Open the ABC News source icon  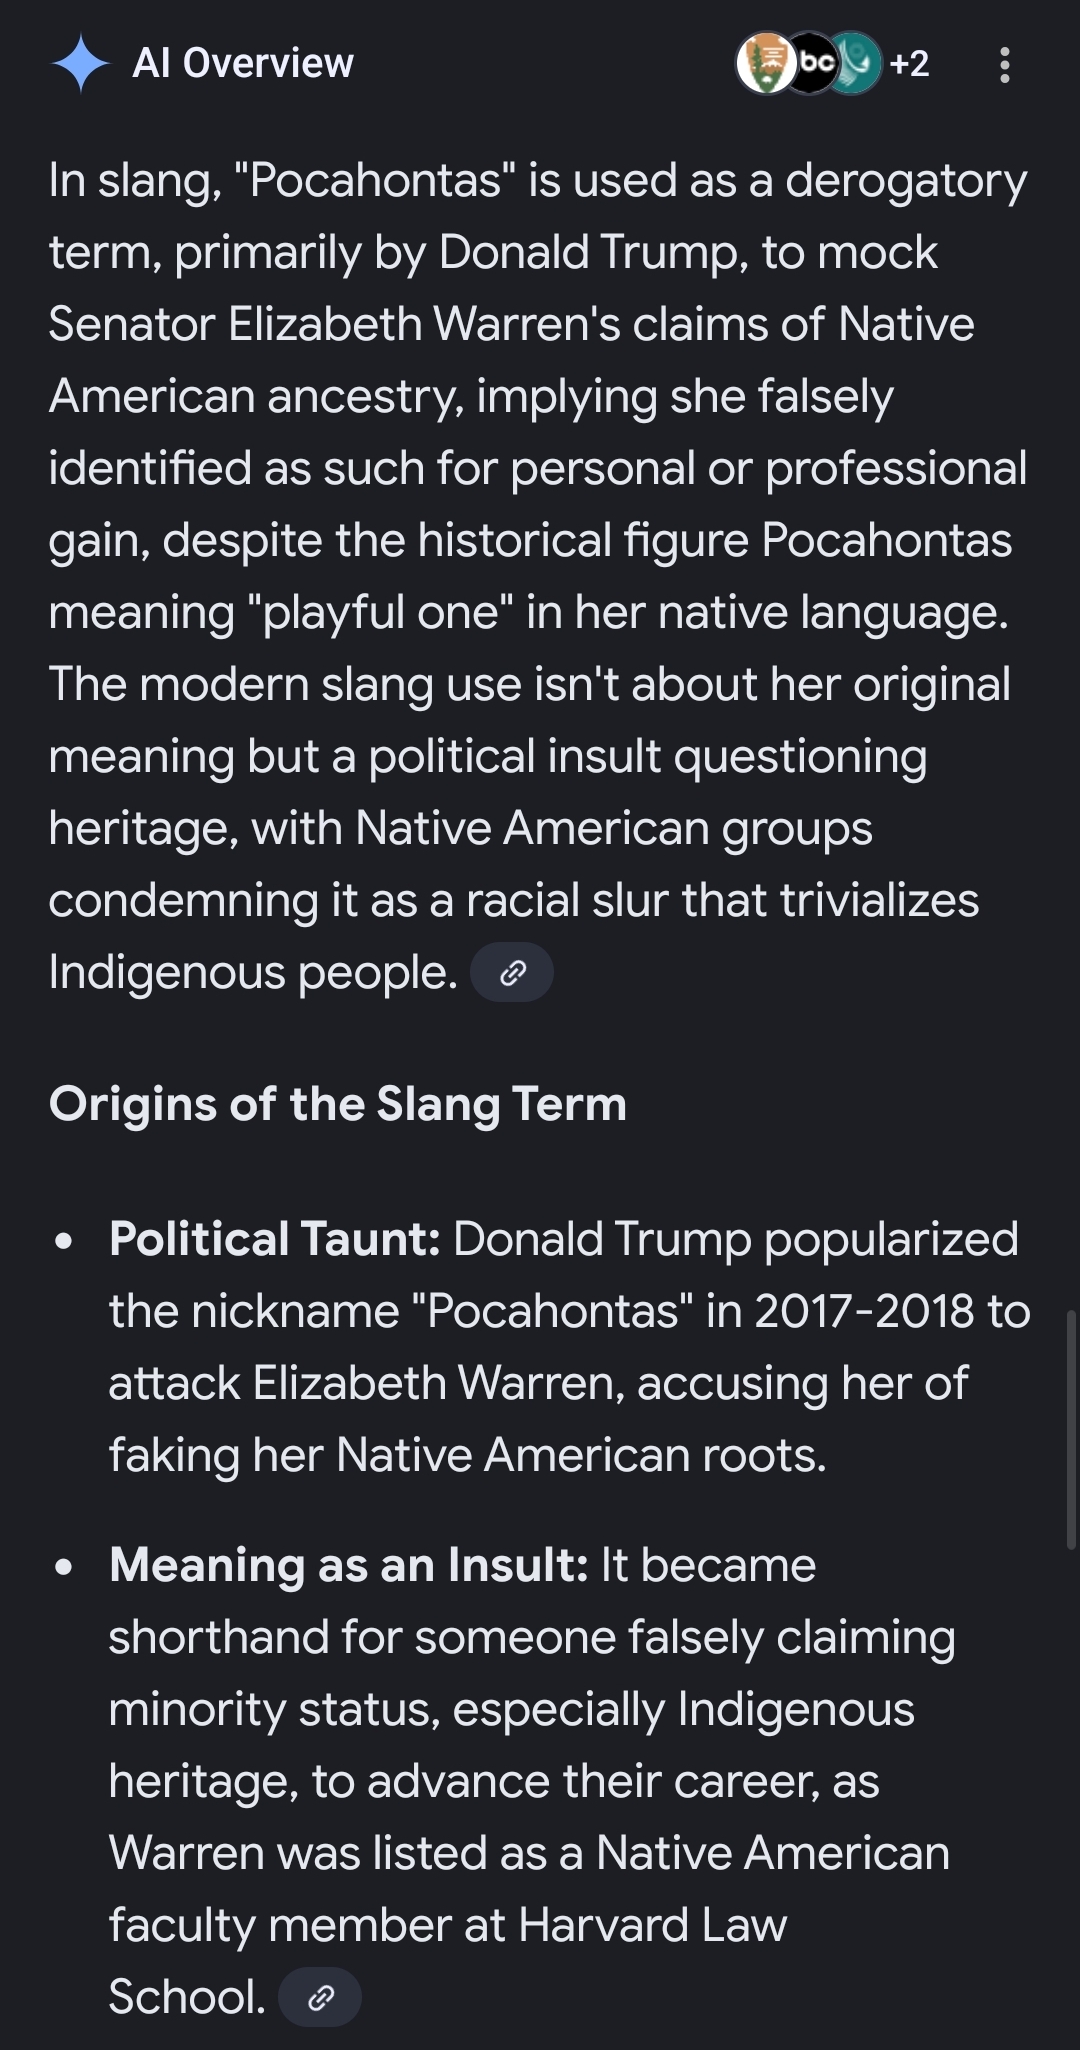click(x=814, y=64)
